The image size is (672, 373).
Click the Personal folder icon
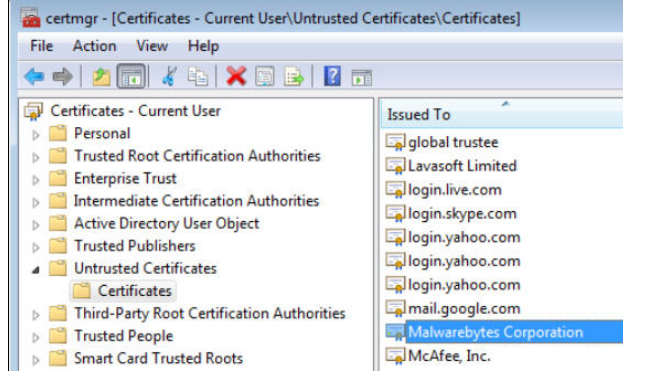(58, 133)
